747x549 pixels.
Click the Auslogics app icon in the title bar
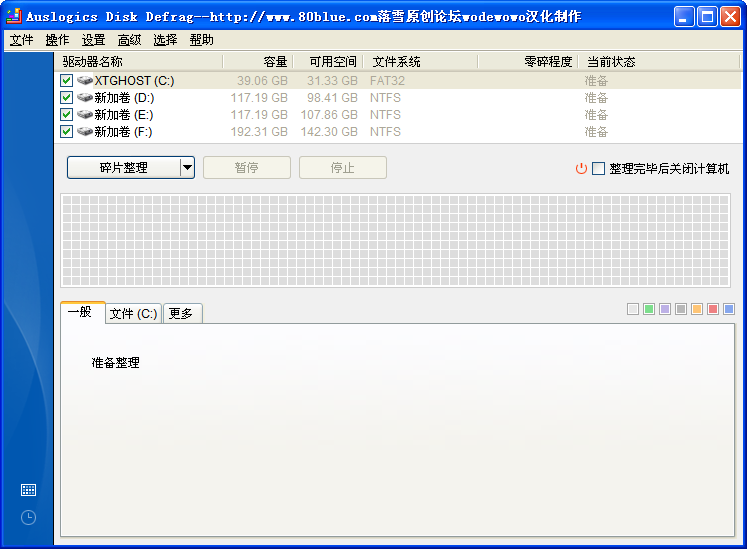[13, 16]
